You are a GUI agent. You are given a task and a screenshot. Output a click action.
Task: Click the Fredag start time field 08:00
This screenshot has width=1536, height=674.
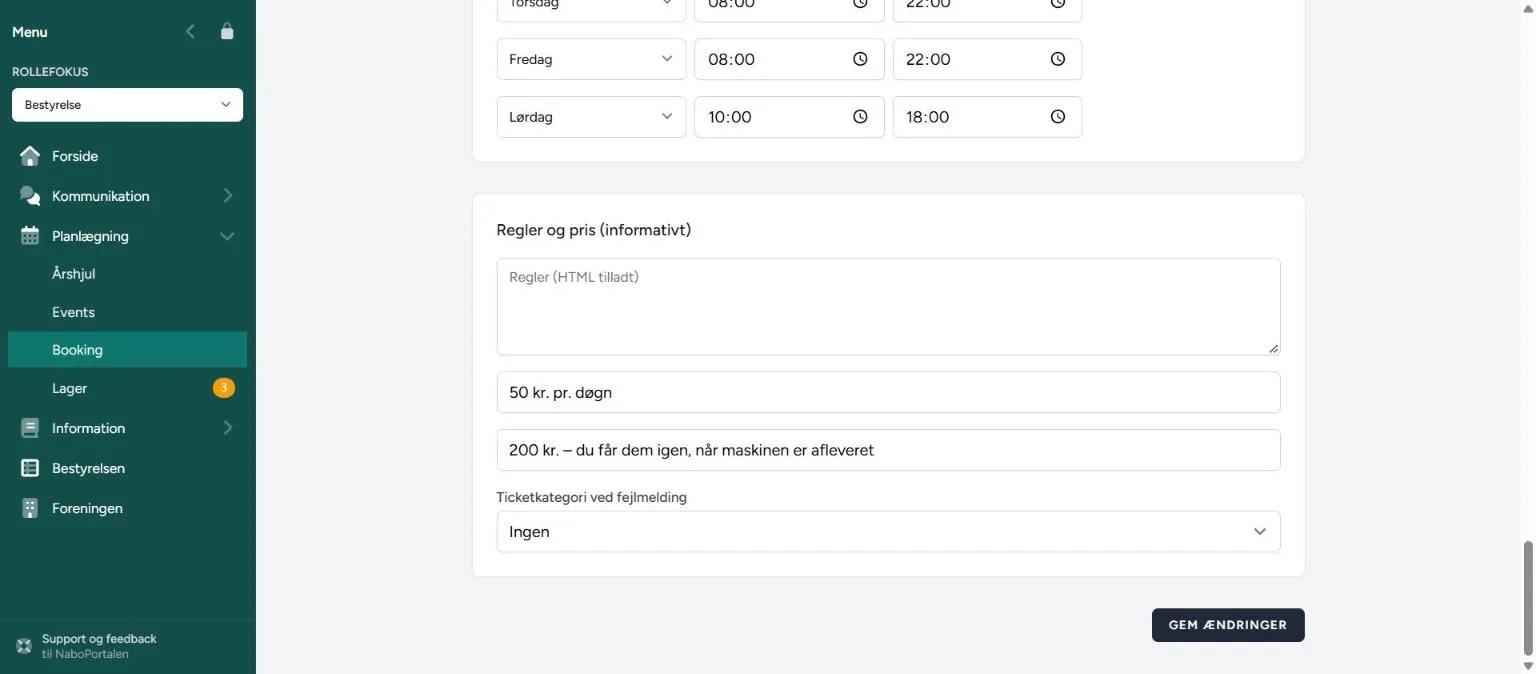[789, 59]
